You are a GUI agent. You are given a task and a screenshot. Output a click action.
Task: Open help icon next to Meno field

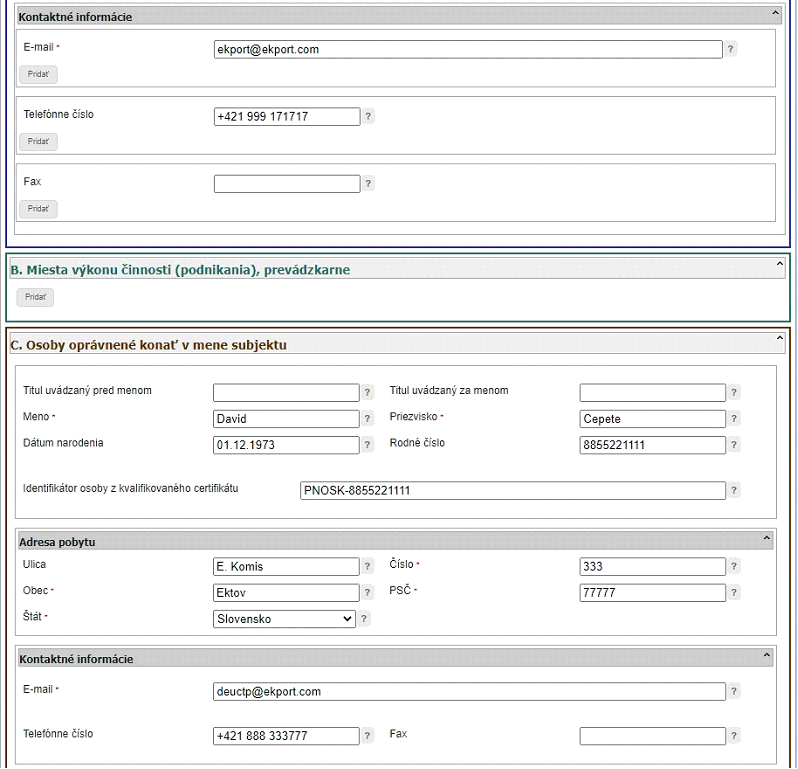367,418
